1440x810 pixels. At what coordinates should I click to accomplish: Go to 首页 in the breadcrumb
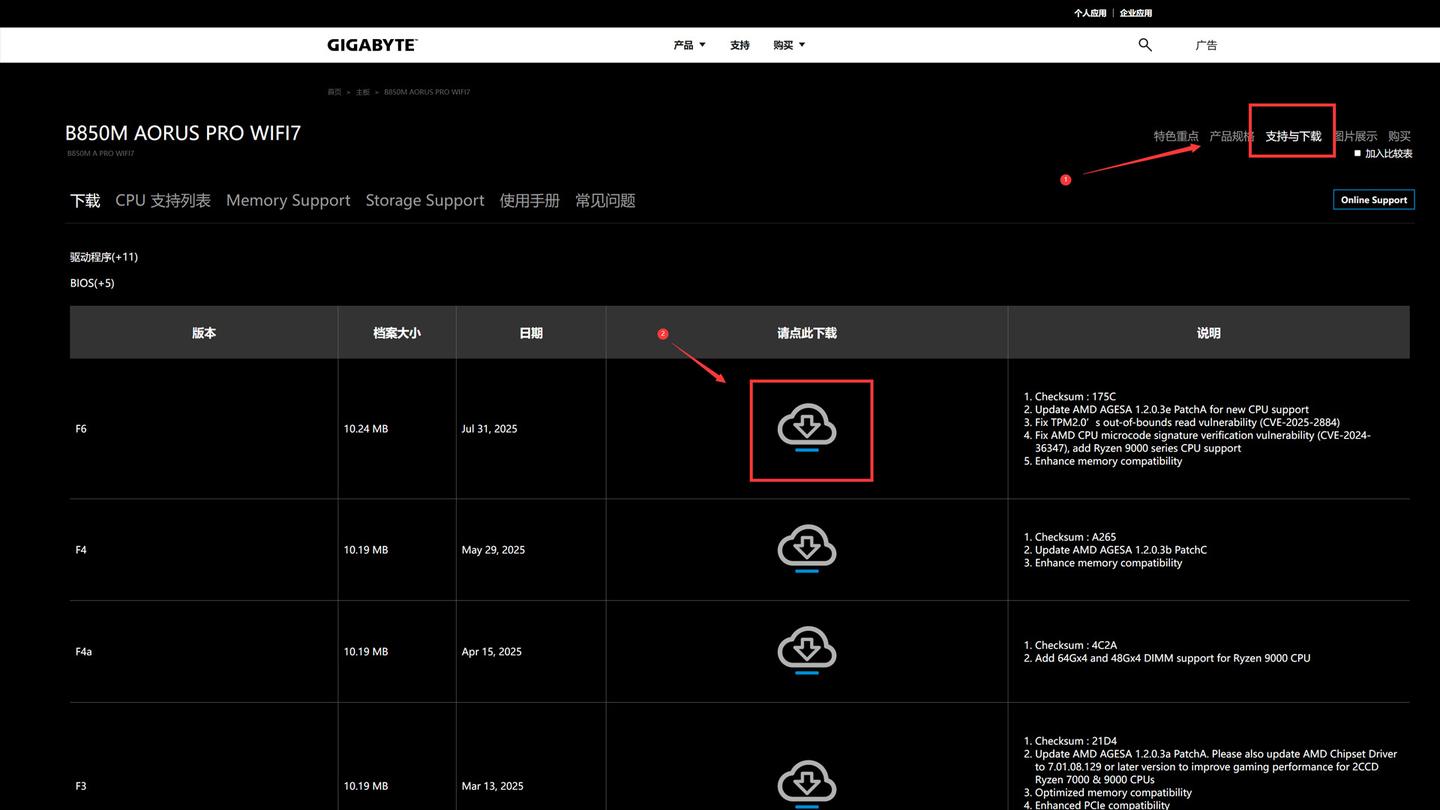334,92
